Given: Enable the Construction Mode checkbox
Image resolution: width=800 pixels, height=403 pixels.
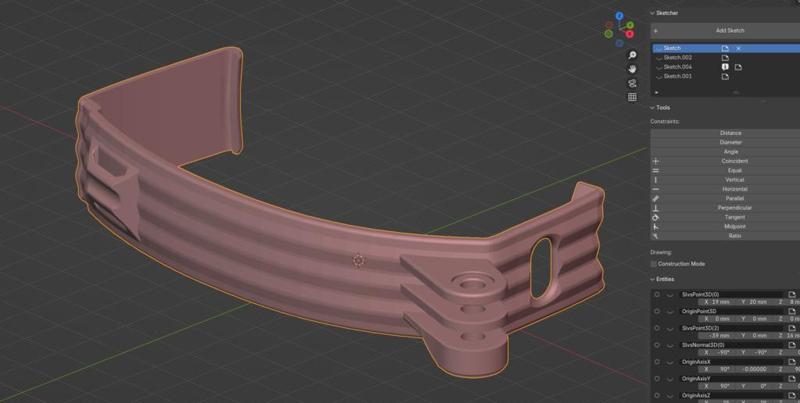Looking at the screenshot, I should click(654, 264).
